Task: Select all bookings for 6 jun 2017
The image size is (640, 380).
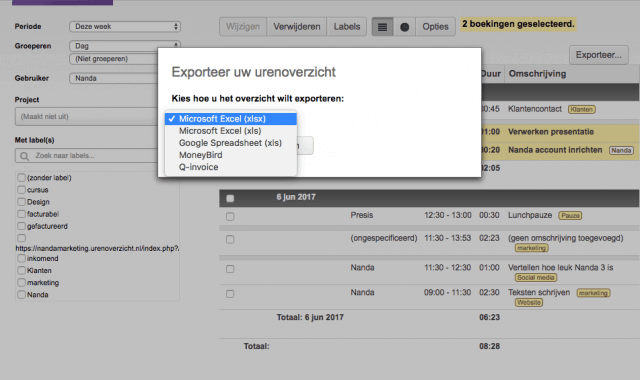Action: click(230, 198)
